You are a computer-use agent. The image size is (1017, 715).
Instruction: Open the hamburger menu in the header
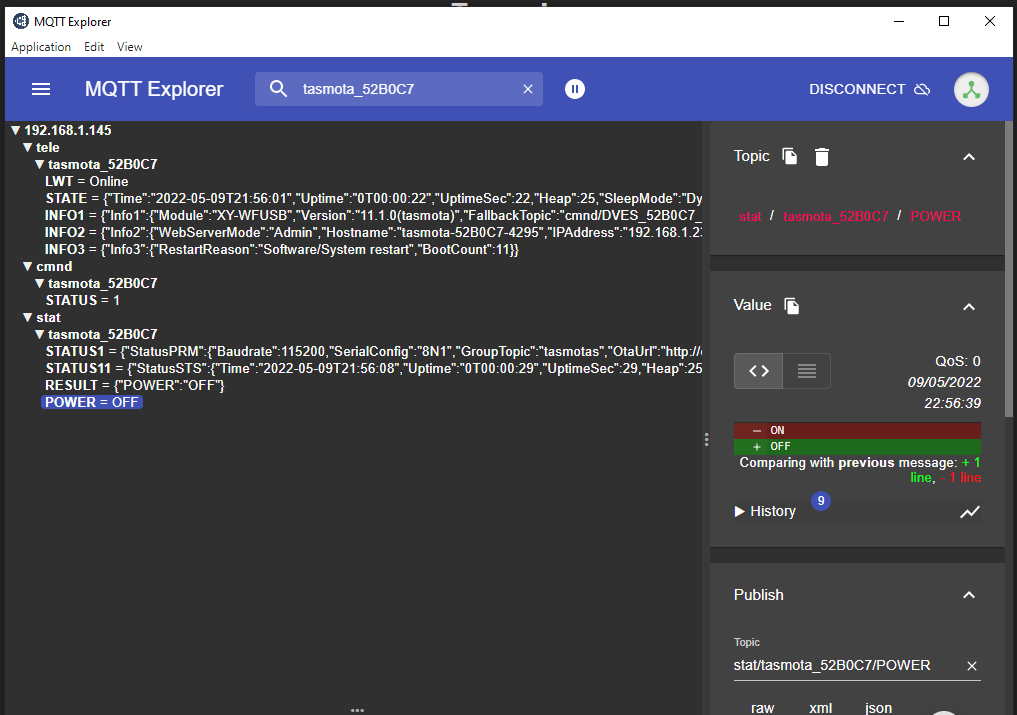(x=41, y=89)
